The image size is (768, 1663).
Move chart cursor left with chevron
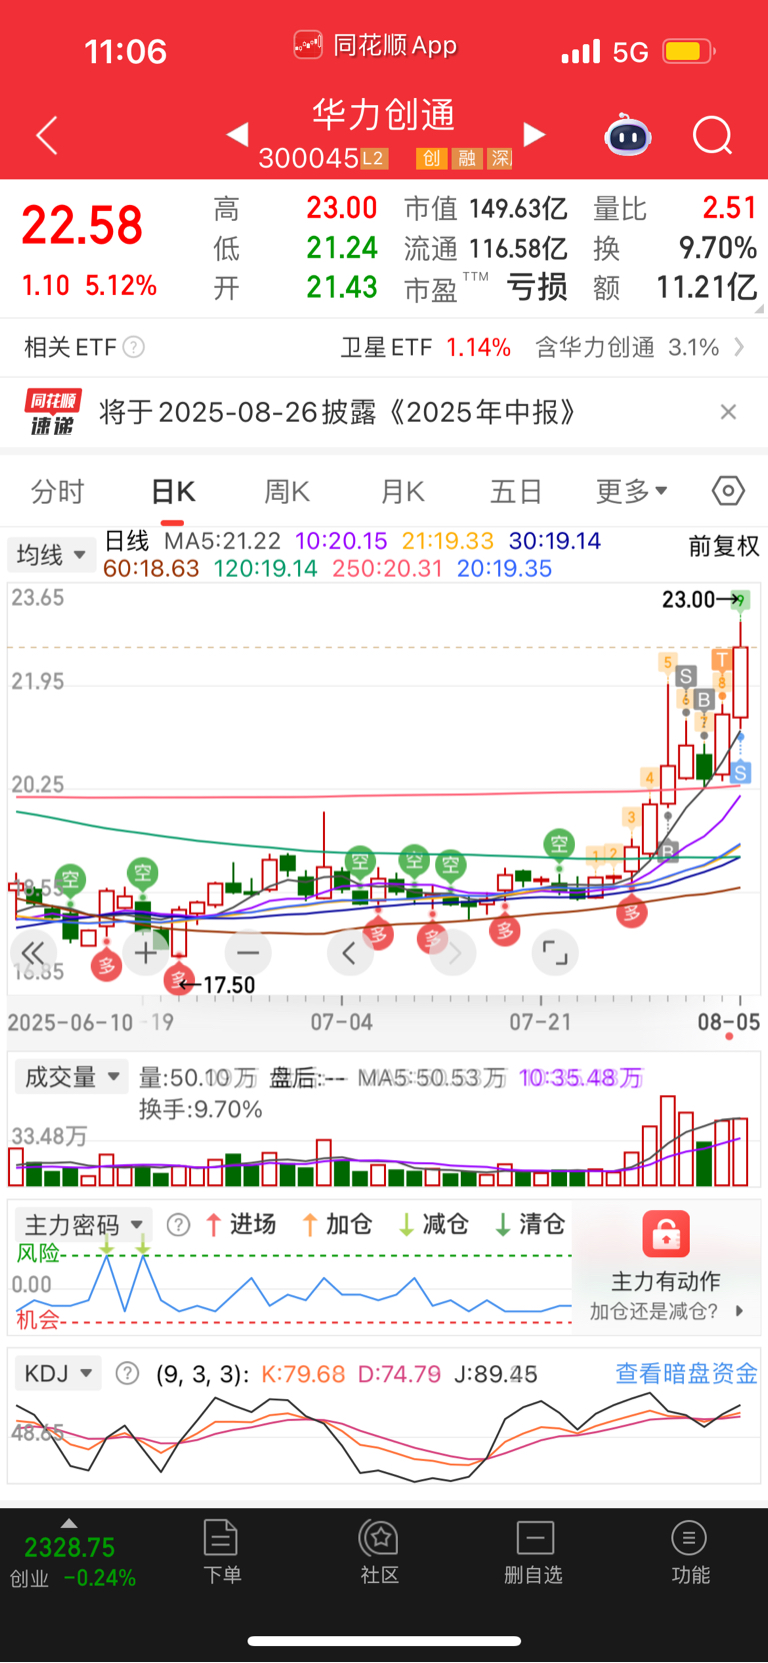click(x=349, y=953)
